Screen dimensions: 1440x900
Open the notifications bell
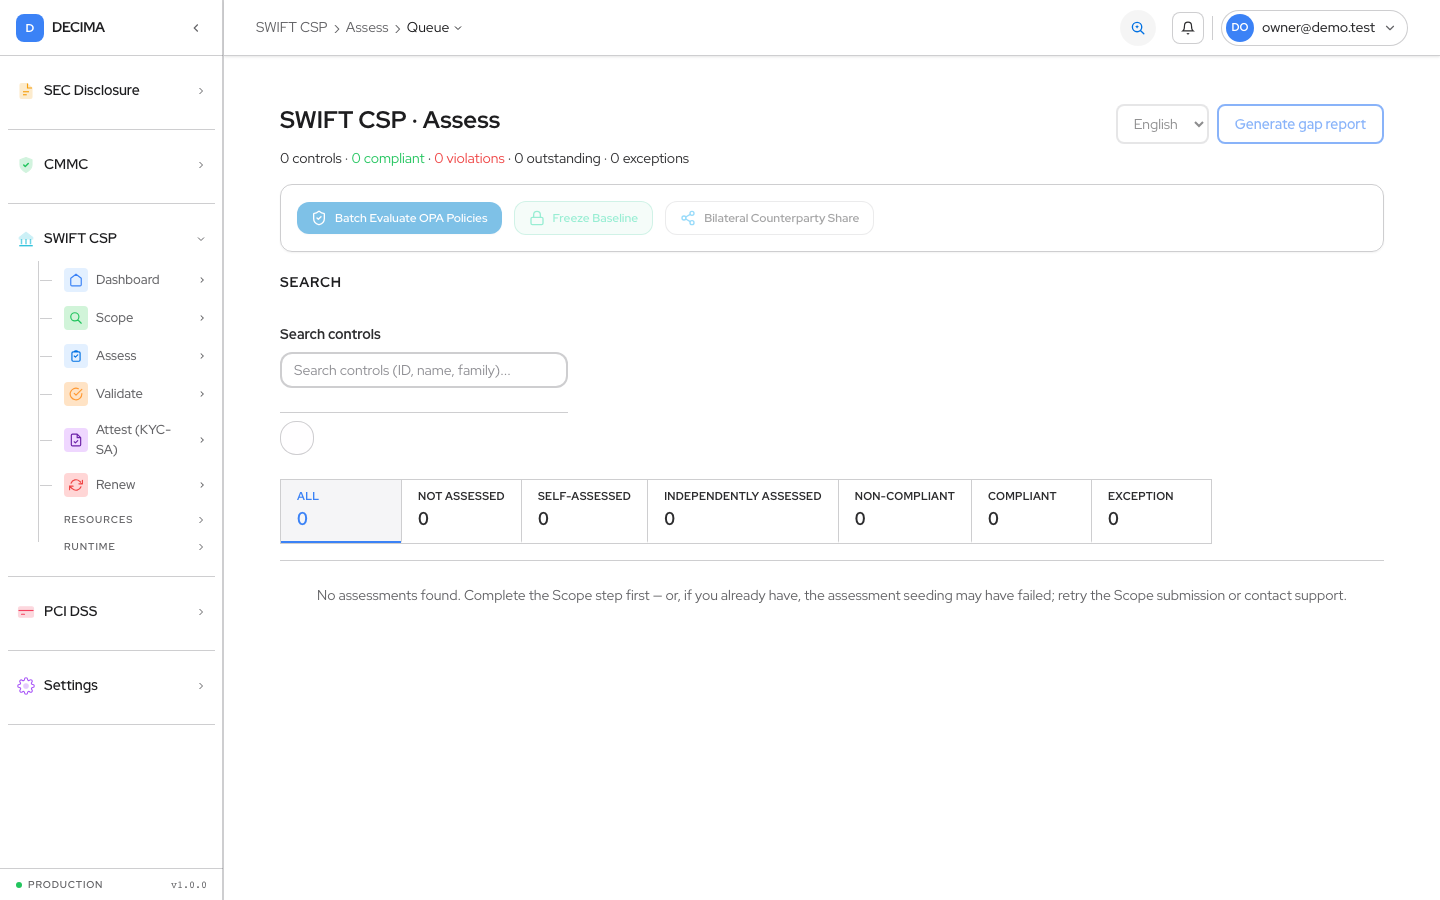click(x=1188, y=28)
